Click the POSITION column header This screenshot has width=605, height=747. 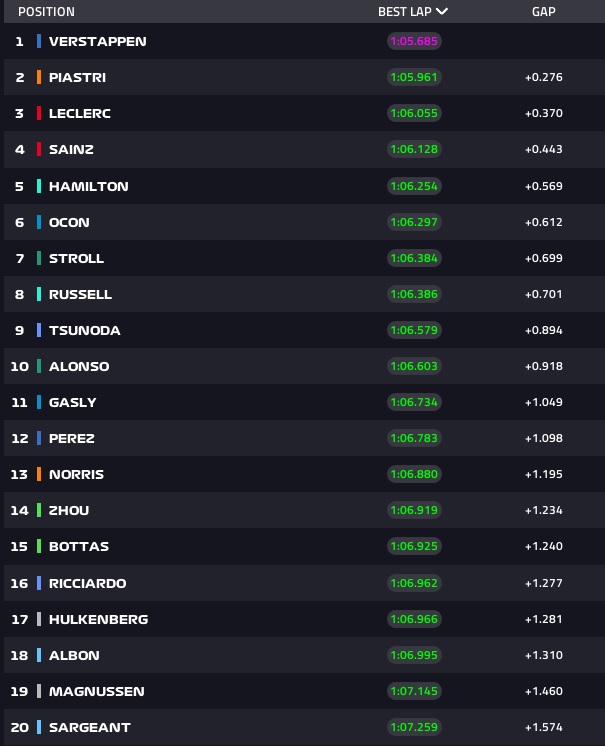(46, 11)
